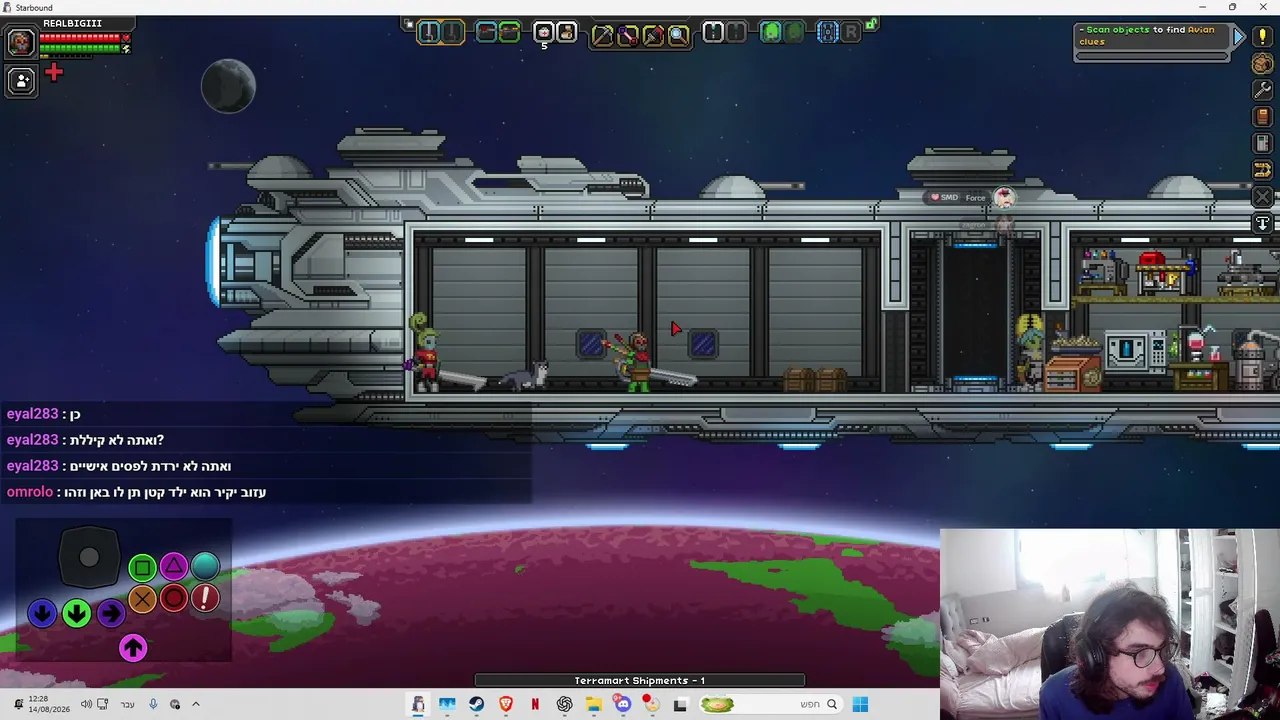Use the medkit in the hotbar

(544, 33)
